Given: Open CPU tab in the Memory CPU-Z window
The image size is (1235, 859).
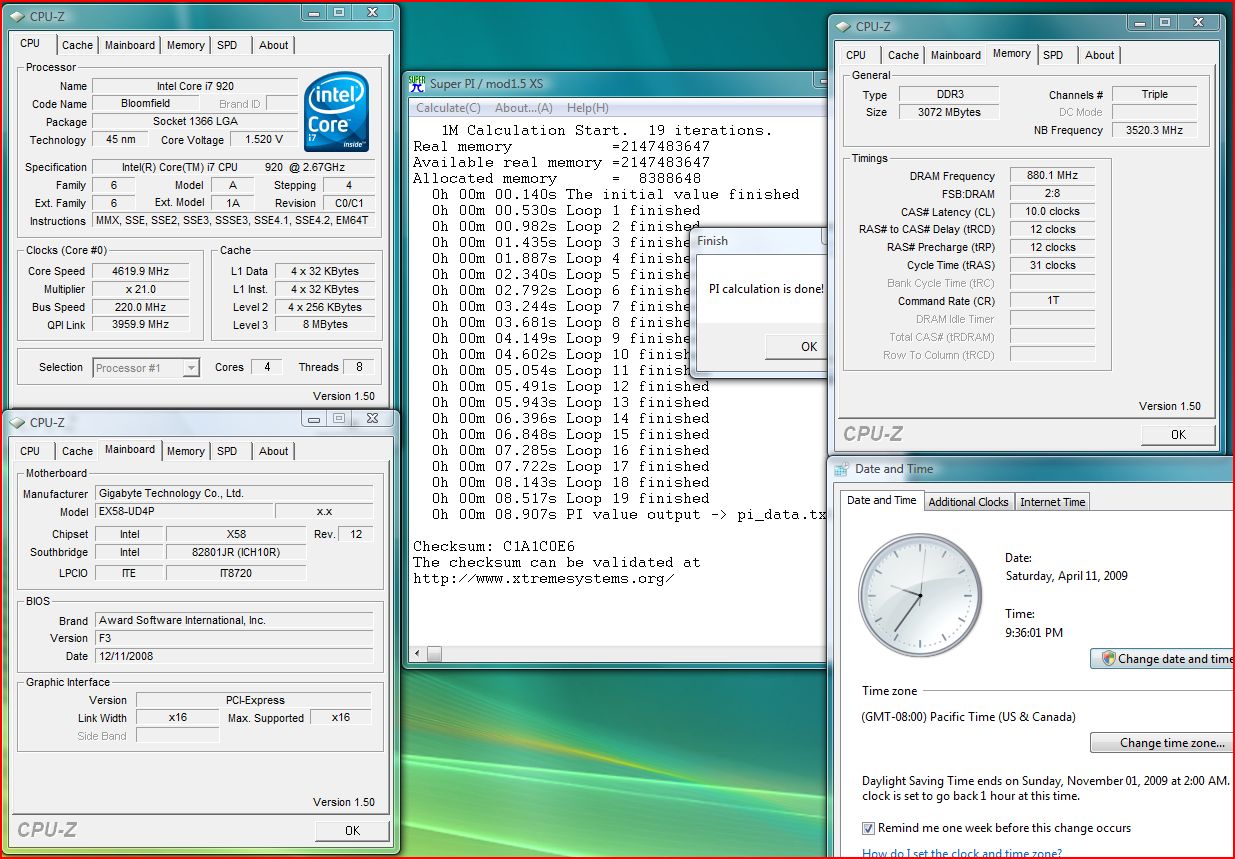Looking at the screenshot, I should 856,55.
